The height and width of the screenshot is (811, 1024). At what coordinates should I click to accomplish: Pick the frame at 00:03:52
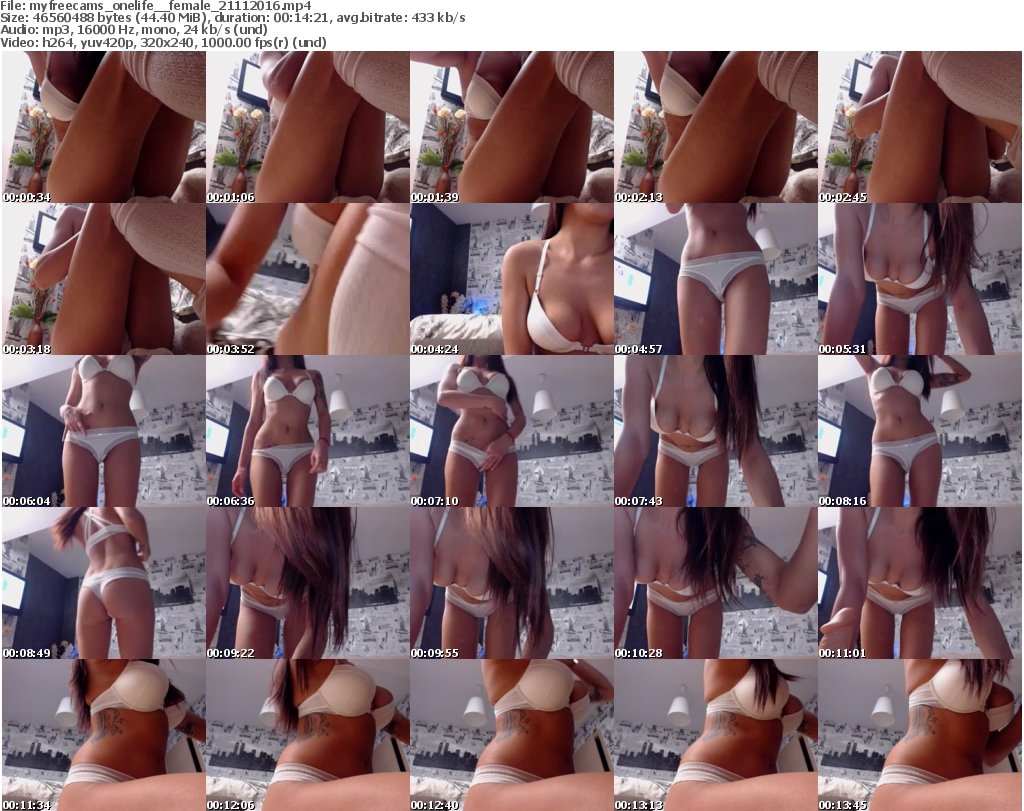(308, 279)
